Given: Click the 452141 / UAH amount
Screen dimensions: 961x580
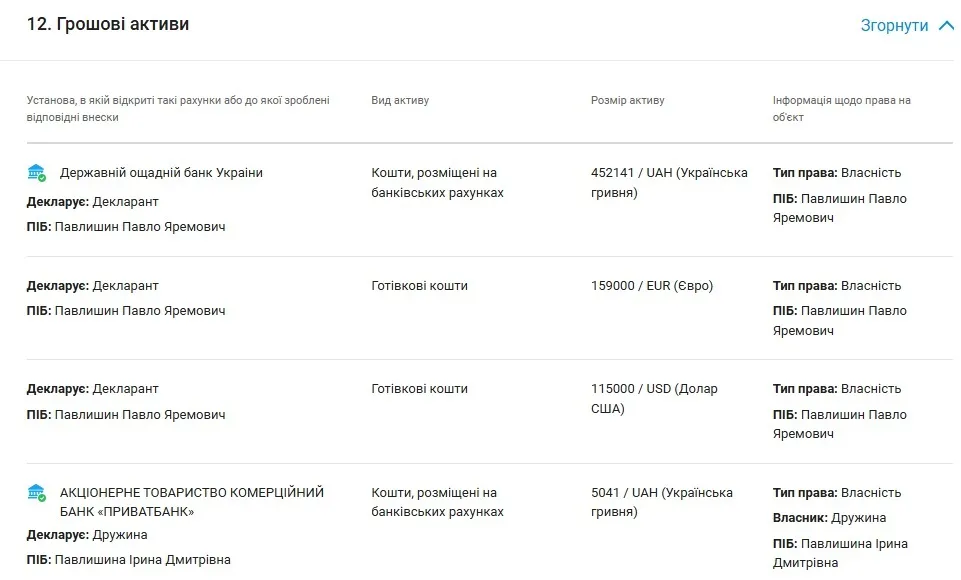Looking at the screenshot, I should pyautogui.click(x=669, y=183).
